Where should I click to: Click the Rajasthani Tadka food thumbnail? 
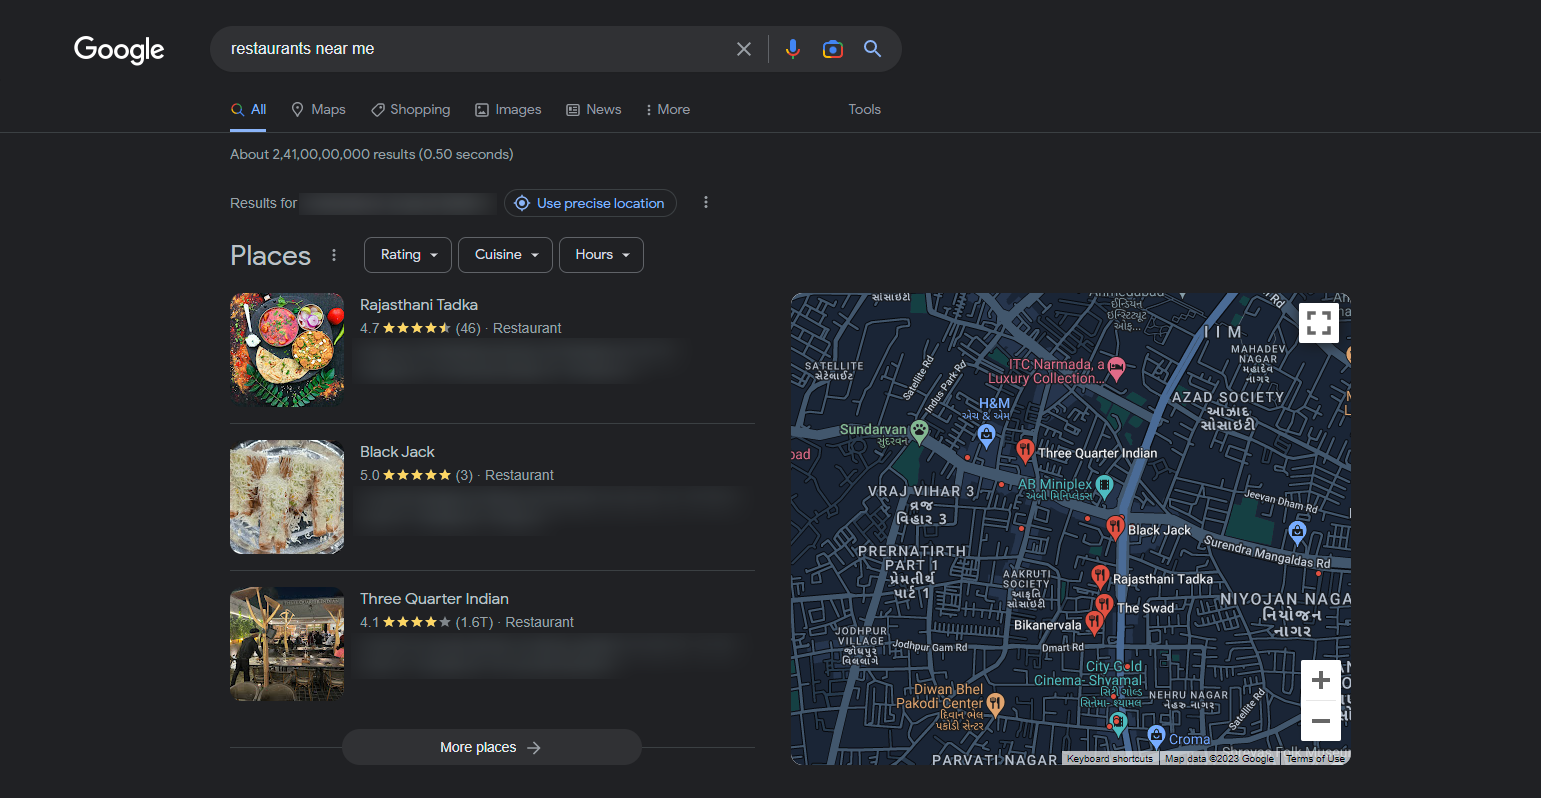(x=287, y=350)
